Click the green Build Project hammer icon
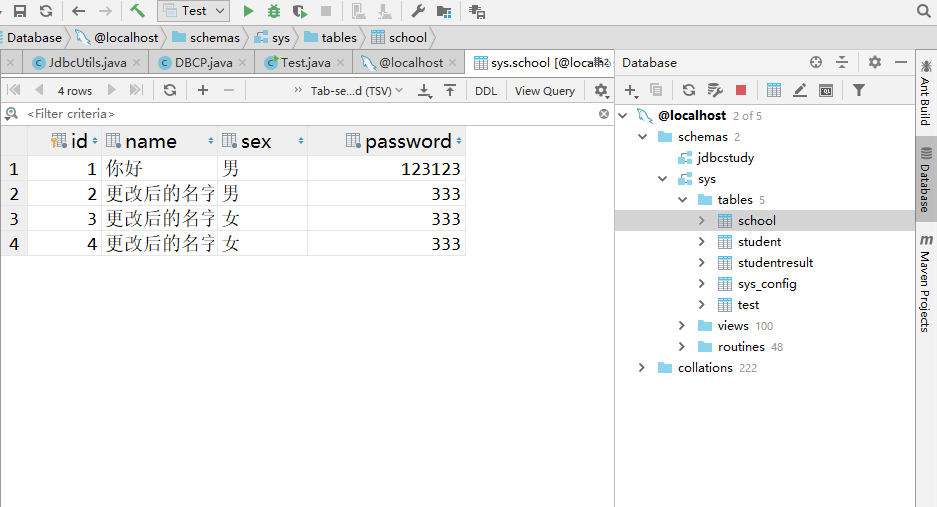This screenshot has height=507, width=937. pos(137,11)
